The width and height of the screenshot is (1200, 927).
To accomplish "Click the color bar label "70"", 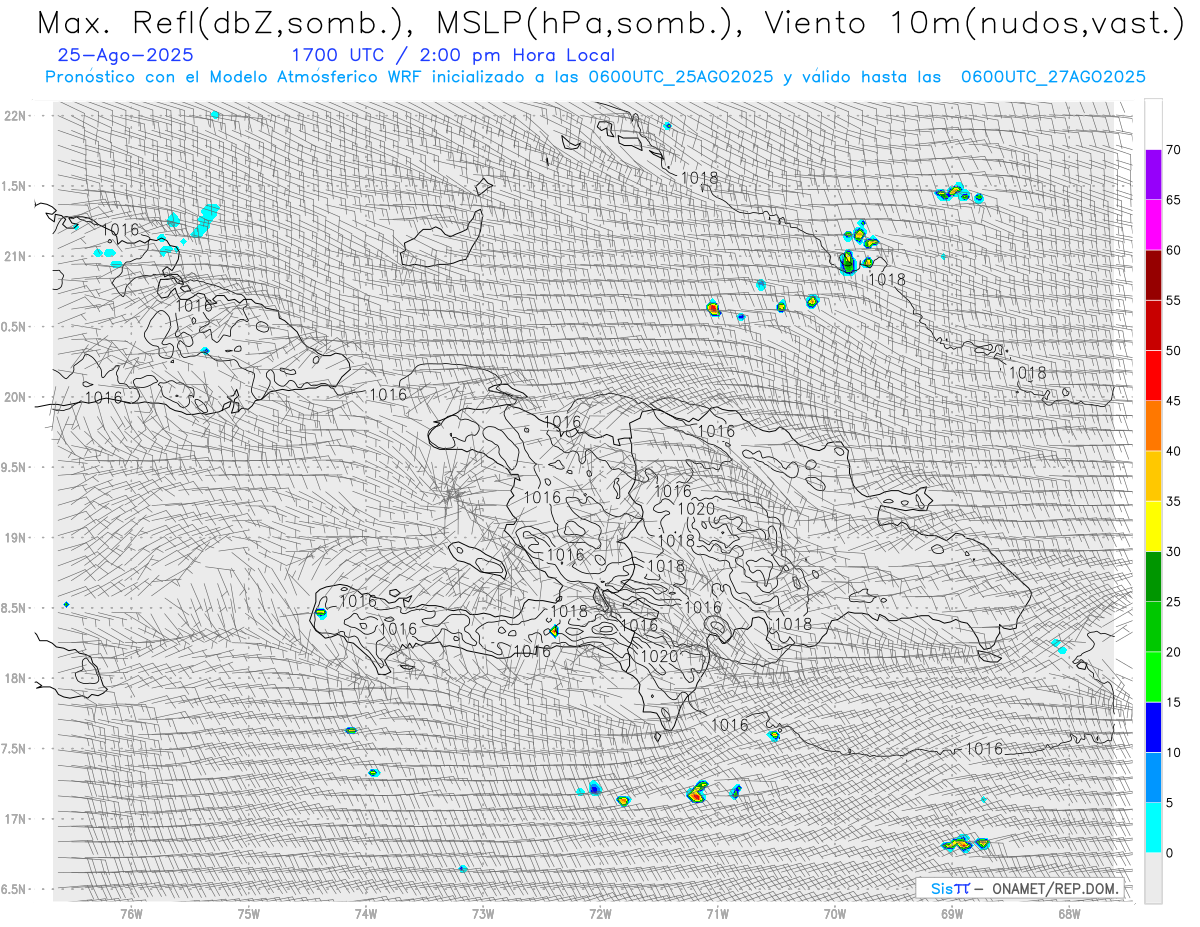I will 1173,150.
